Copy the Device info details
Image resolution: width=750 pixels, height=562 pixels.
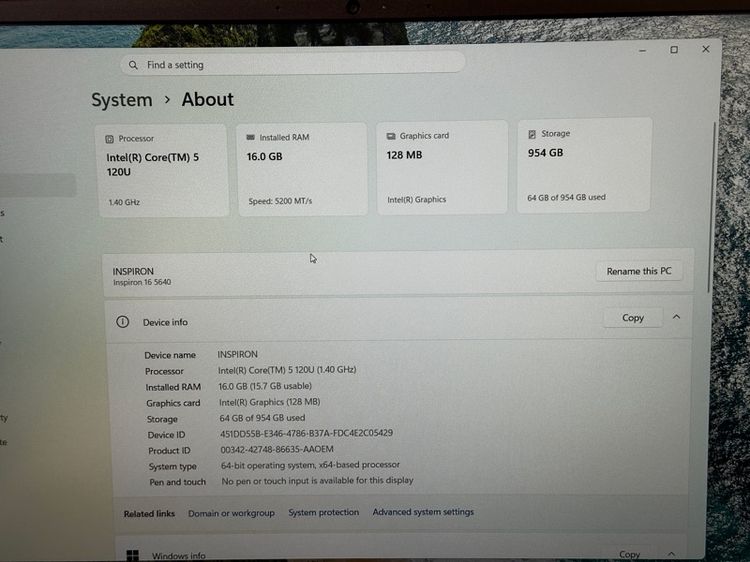[633, 318]
